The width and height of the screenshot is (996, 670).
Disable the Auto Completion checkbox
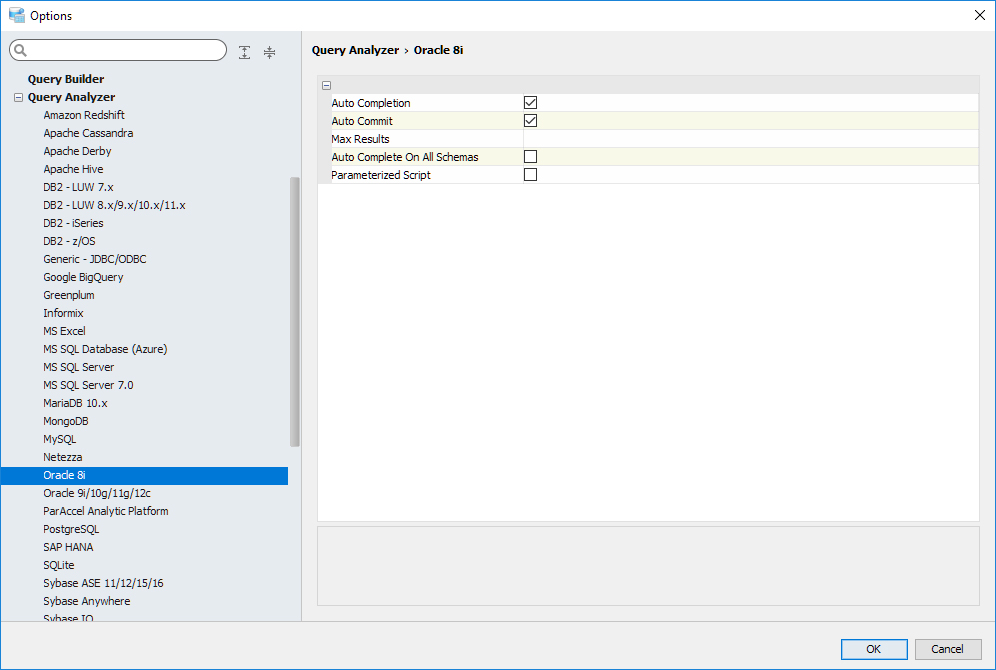531,103
